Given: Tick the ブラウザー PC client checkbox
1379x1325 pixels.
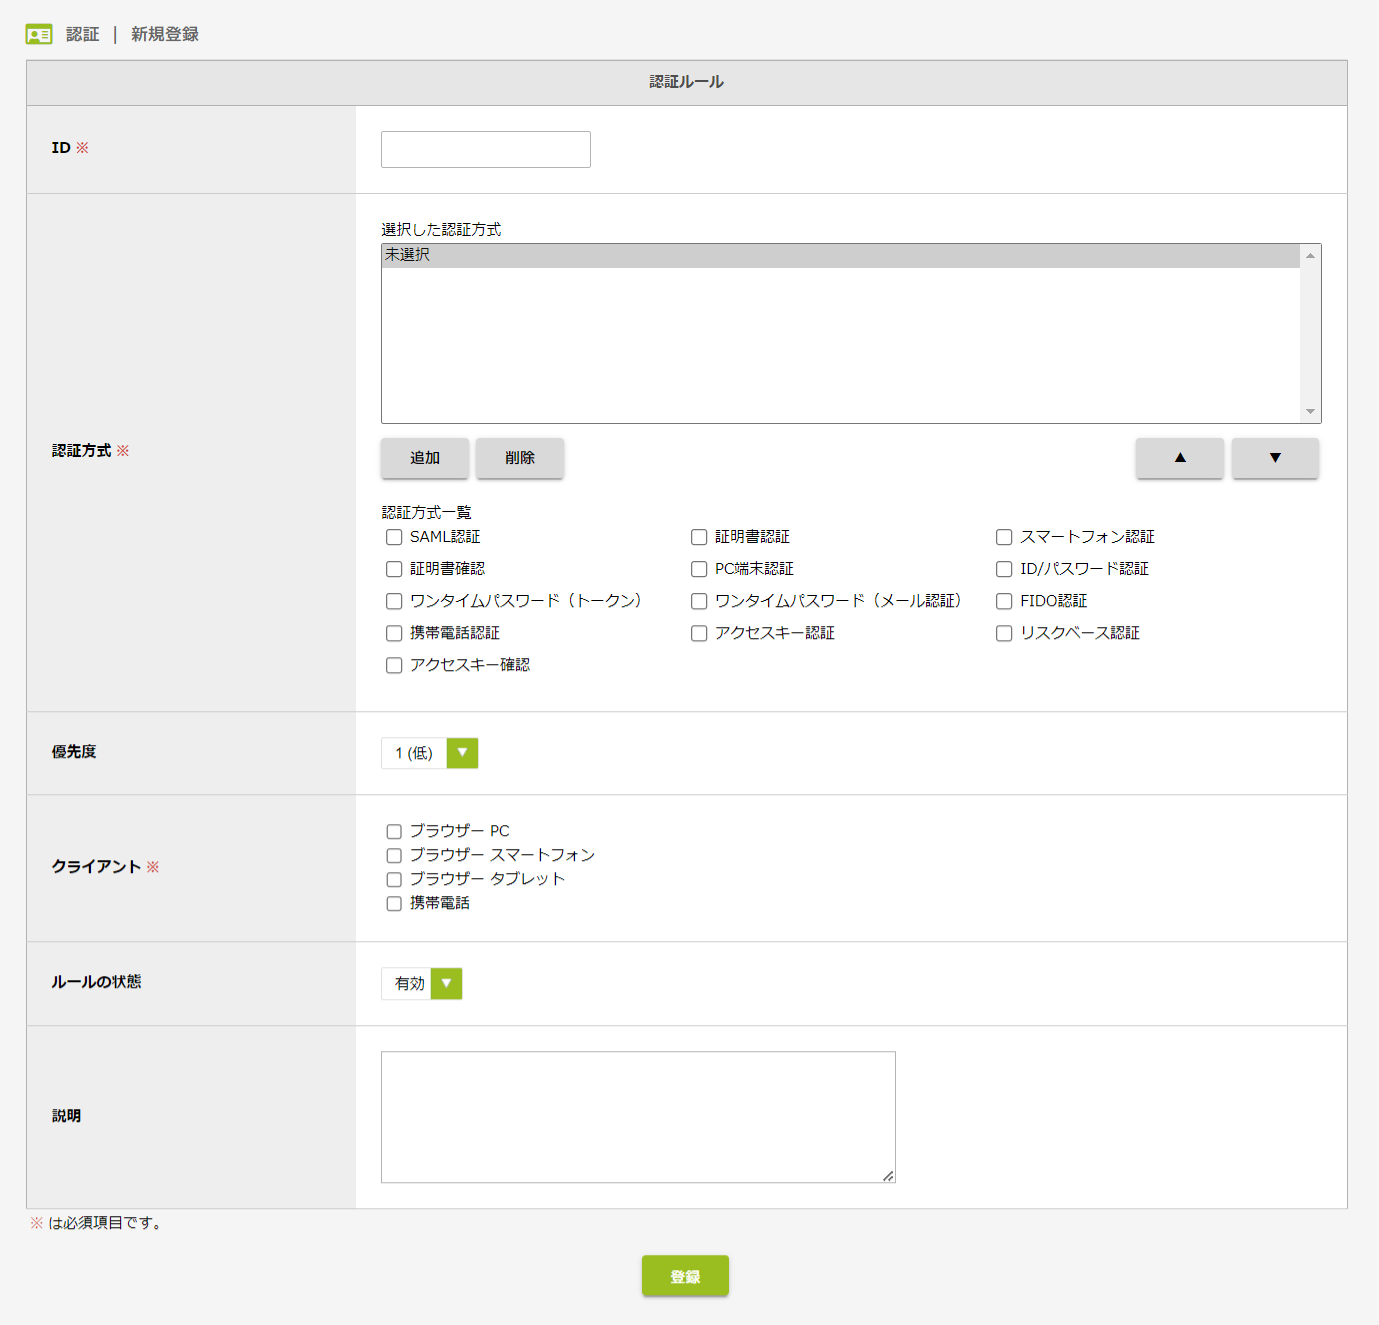Looking at the screenshot, I should 394,831.
